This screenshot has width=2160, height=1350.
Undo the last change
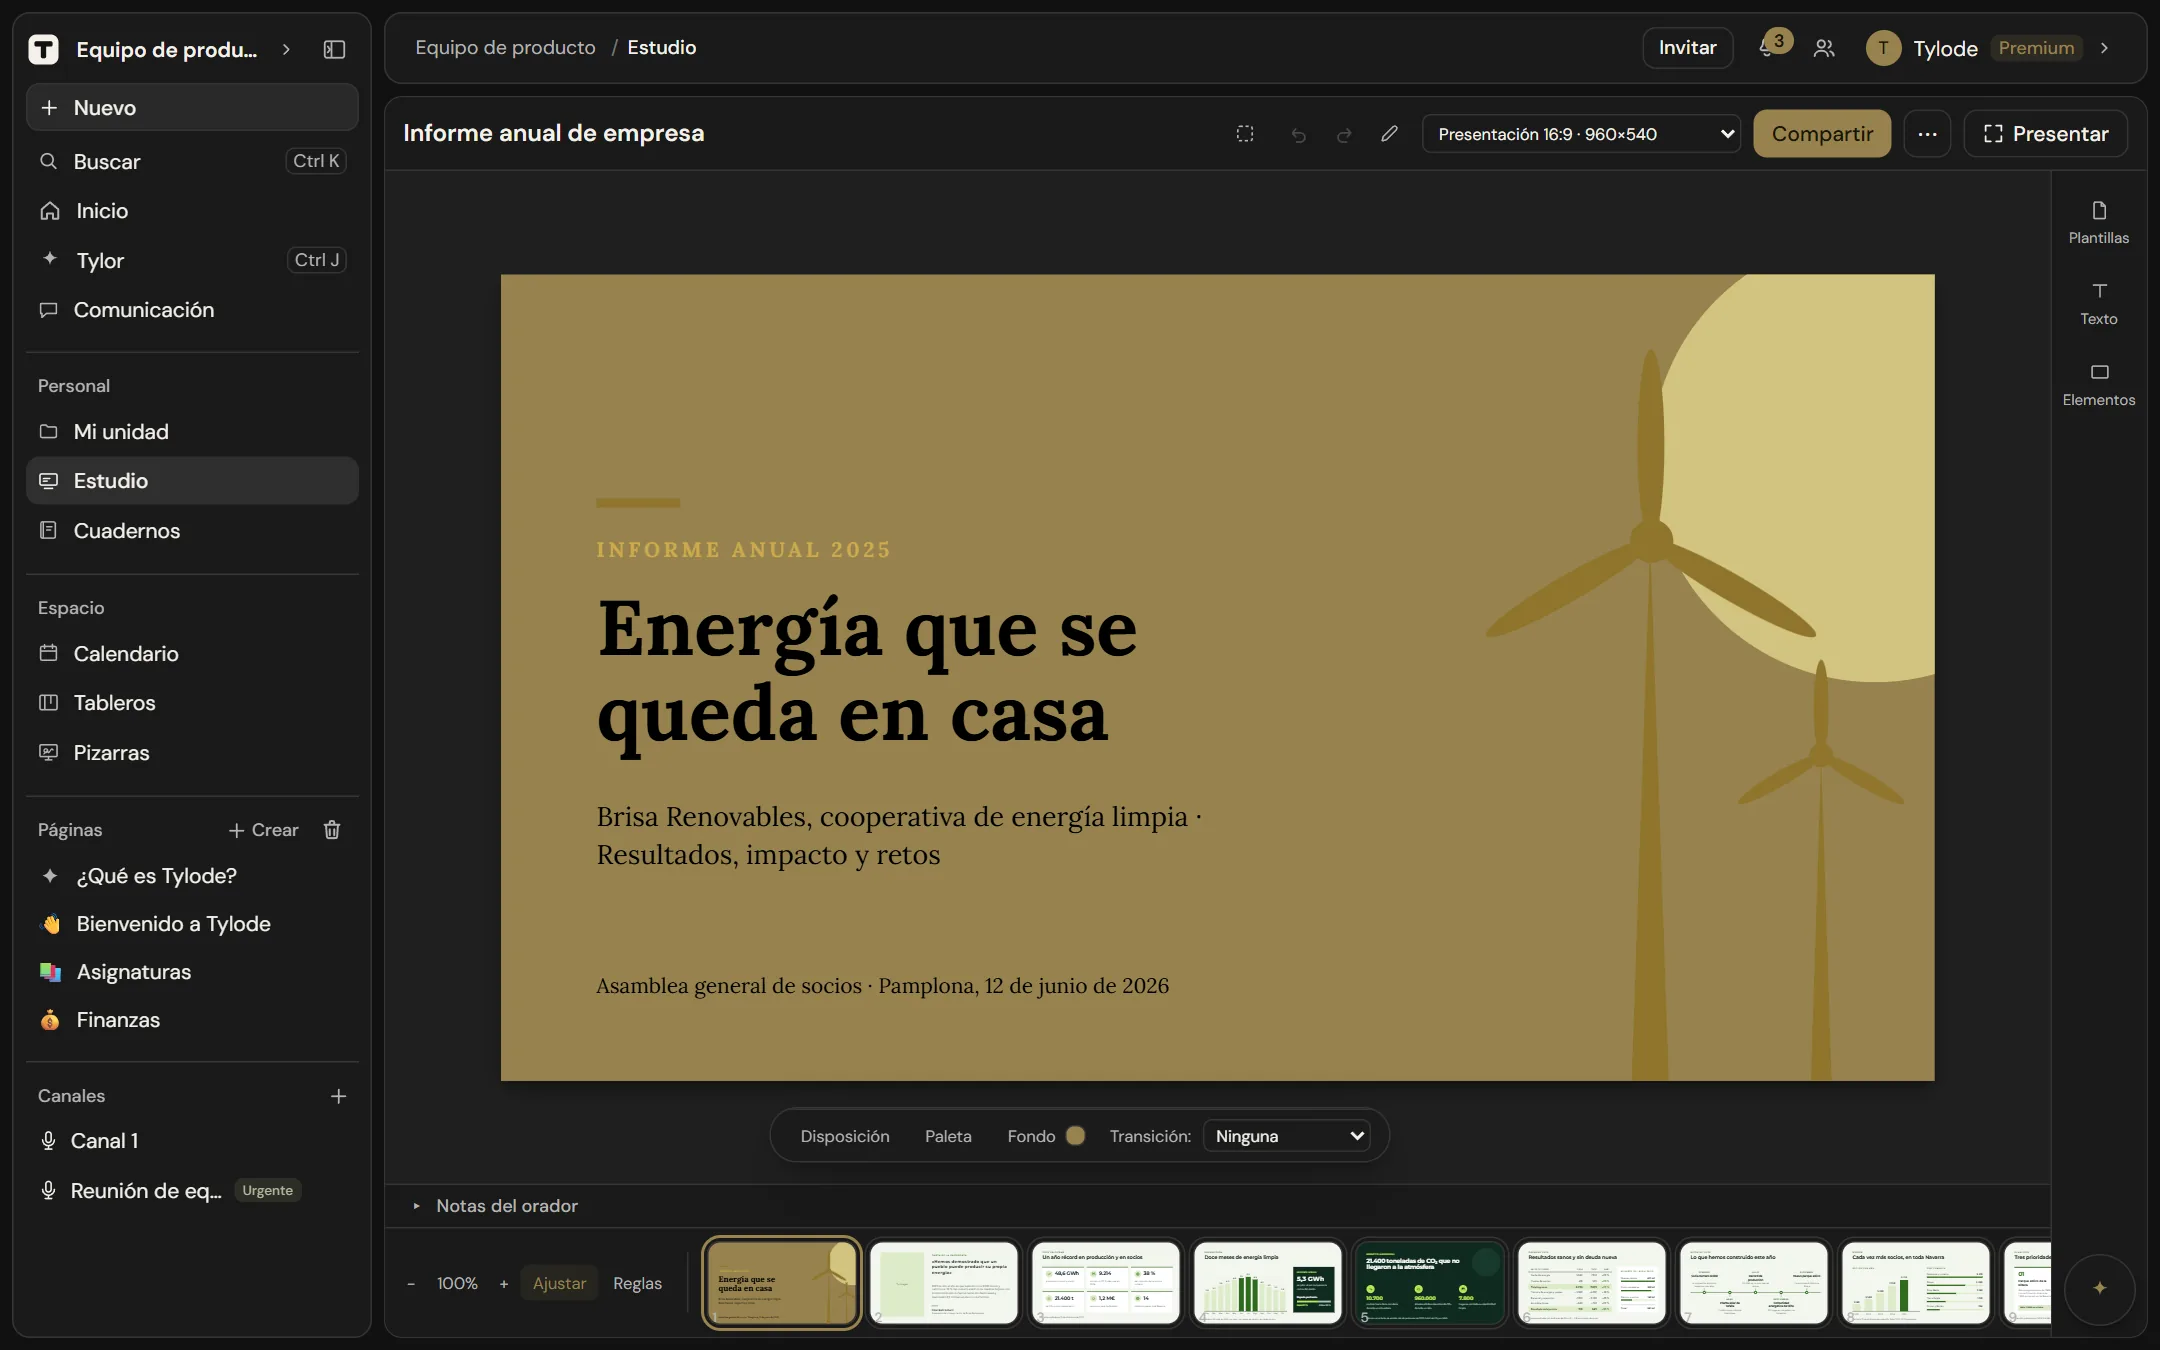click(x=1298, y=134)
